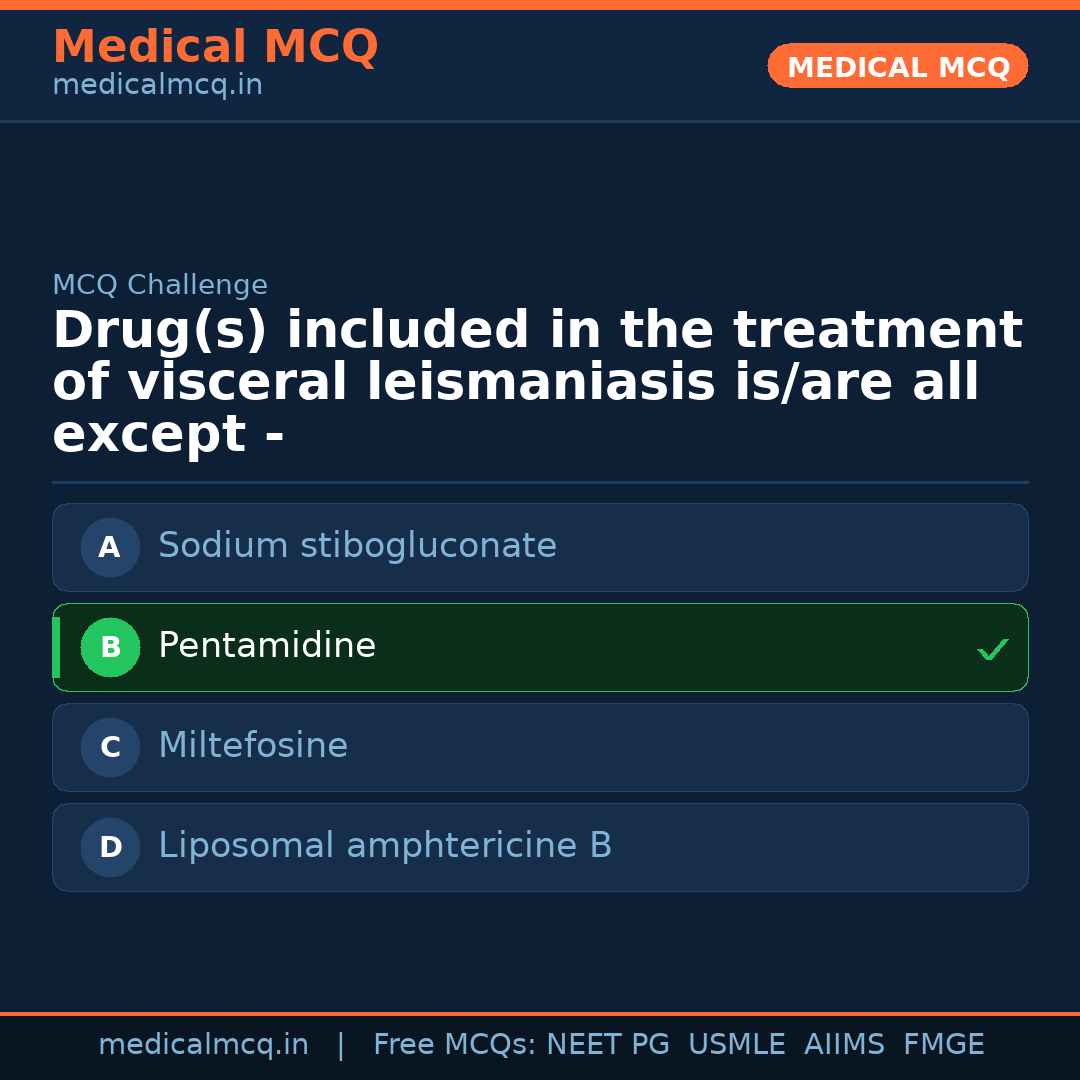Select the Miltefosine answer option
The width and height of the screenshot is (1080, 1080).
click(x=540, y=747)
